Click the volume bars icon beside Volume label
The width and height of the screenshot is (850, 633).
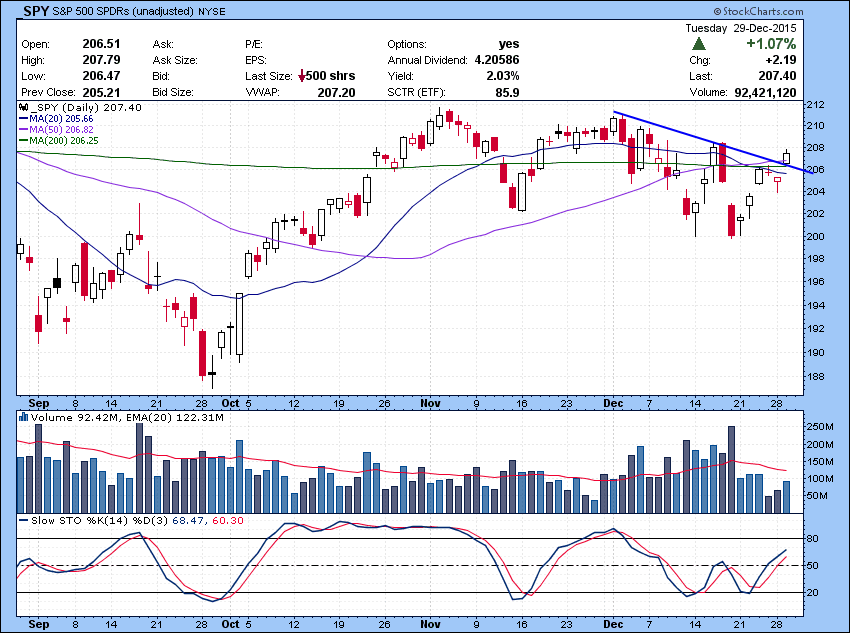23,417
